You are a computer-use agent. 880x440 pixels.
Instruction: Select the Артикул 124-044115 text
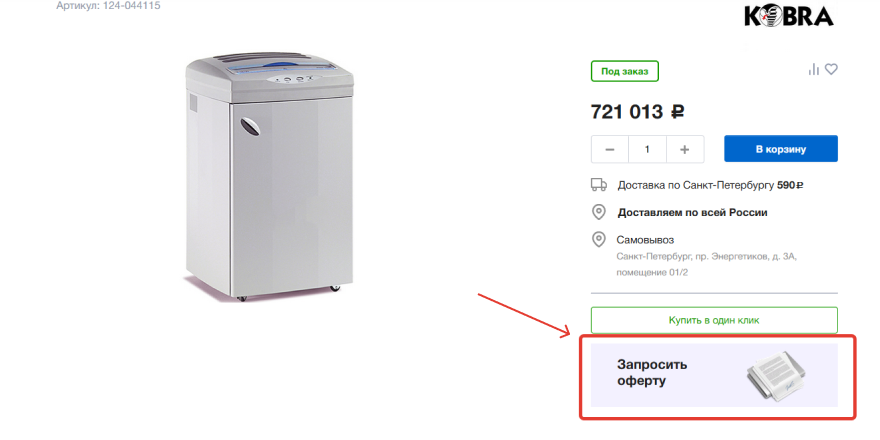tap(108, 6)
